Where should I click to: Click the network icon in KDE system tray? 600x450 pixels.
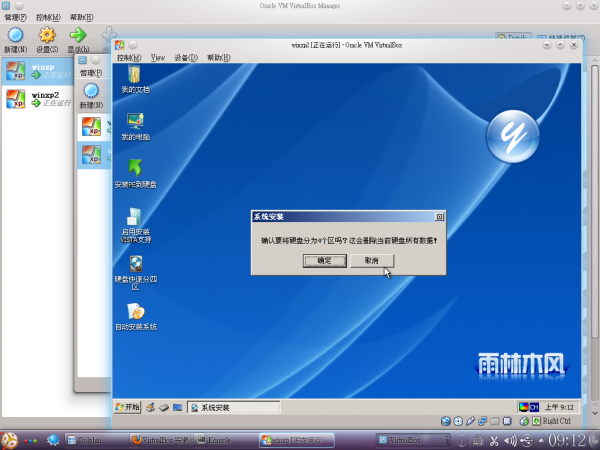[478, 441]
